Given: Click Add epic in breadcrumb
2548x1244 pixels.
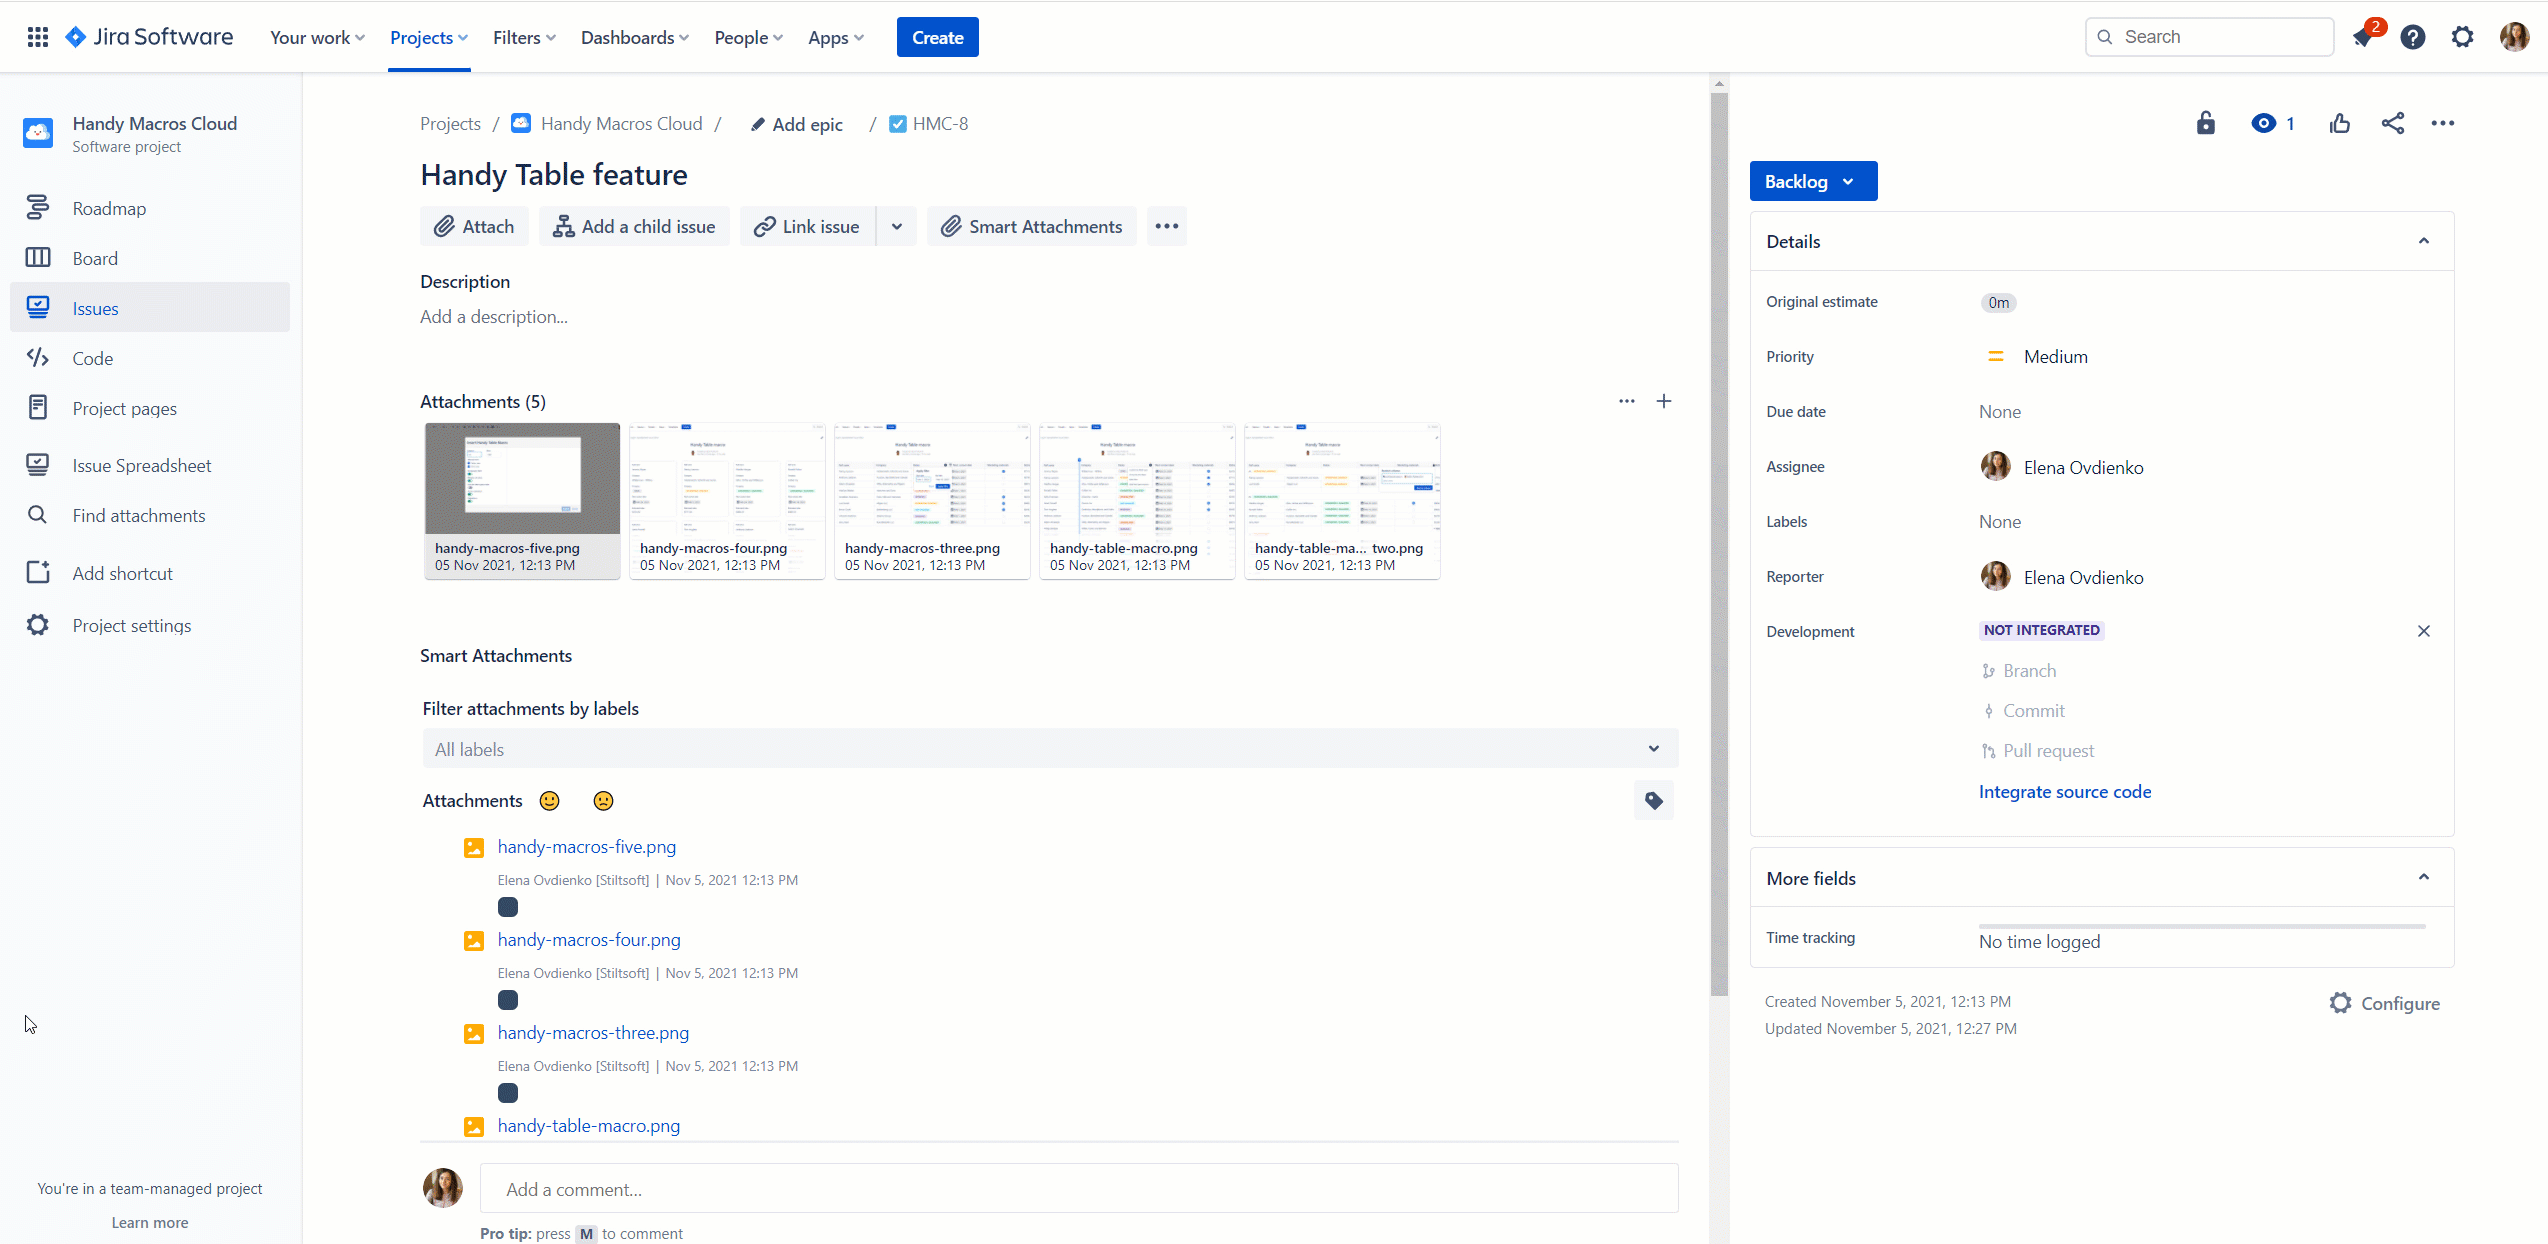Looking at the screenshot, I should pyautogui.click(x=797, y=124).
